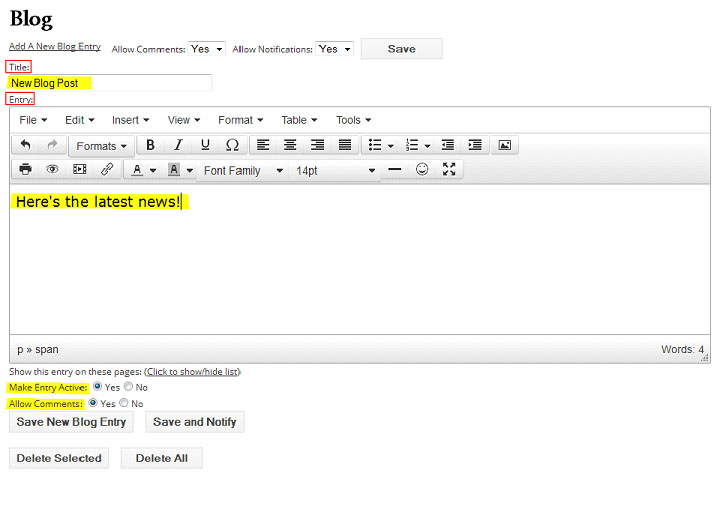Viewport: 720px width, 509px height.
Task: Click the undo arrow icon
Action: point(26,145)
